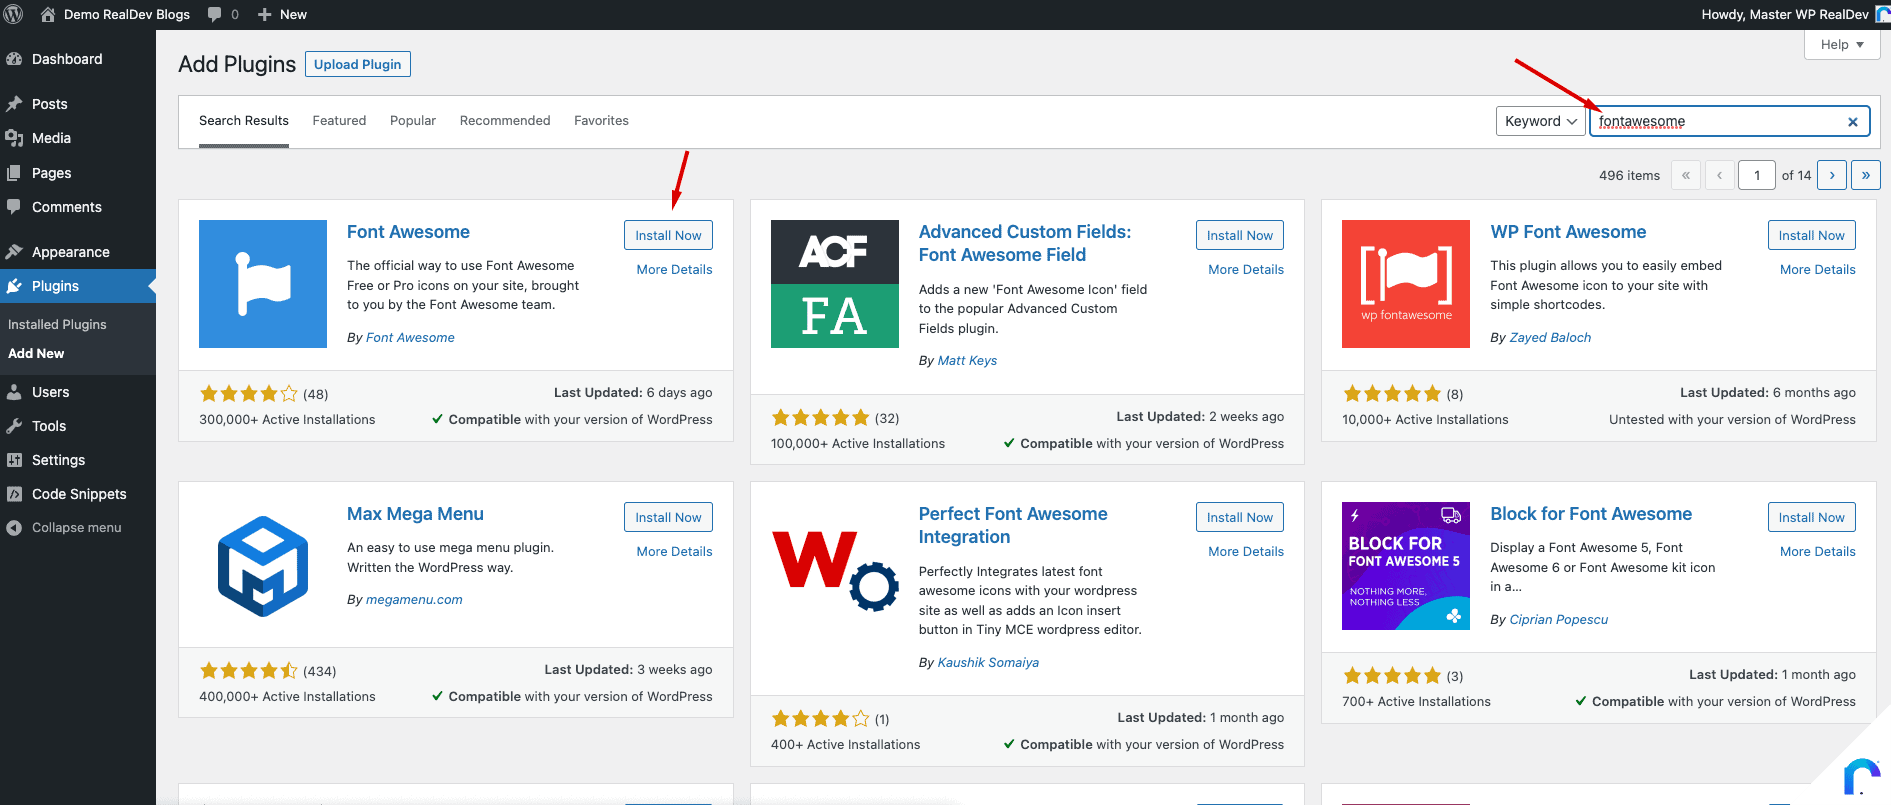
Task: Click the Block for Font Awesome thumbnail
Action: click(x=1406, y=566)
